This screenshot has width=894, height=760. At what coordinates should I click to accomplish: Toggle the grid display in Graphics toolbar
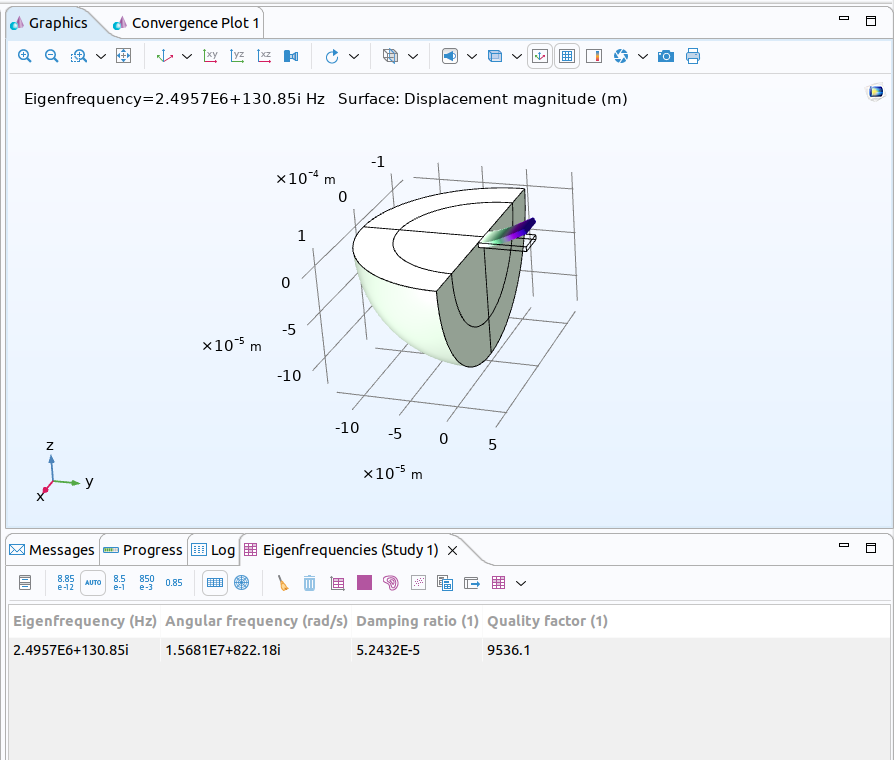(x=567, y=56)
